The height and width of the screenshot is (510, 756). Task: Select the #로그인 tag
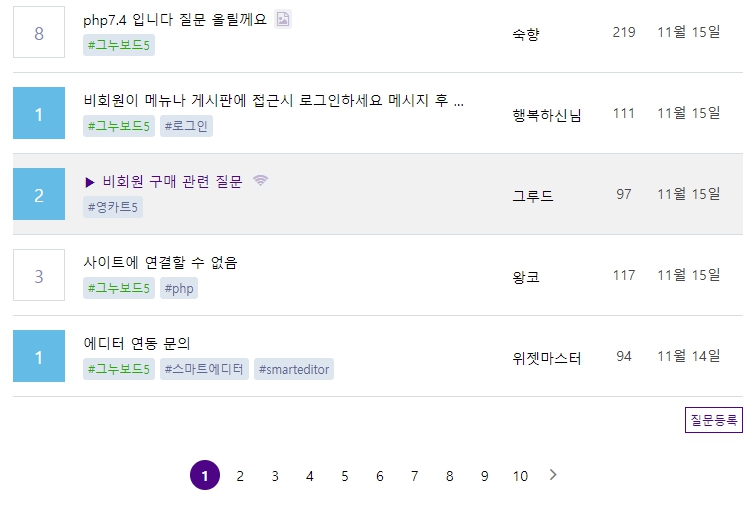tap(186, 126)
